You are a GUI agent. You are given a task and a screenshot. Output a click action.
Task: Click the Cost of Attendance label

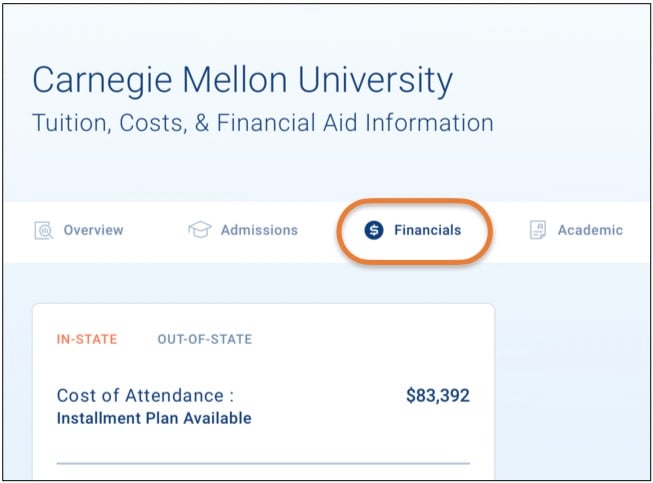[145, 395]
